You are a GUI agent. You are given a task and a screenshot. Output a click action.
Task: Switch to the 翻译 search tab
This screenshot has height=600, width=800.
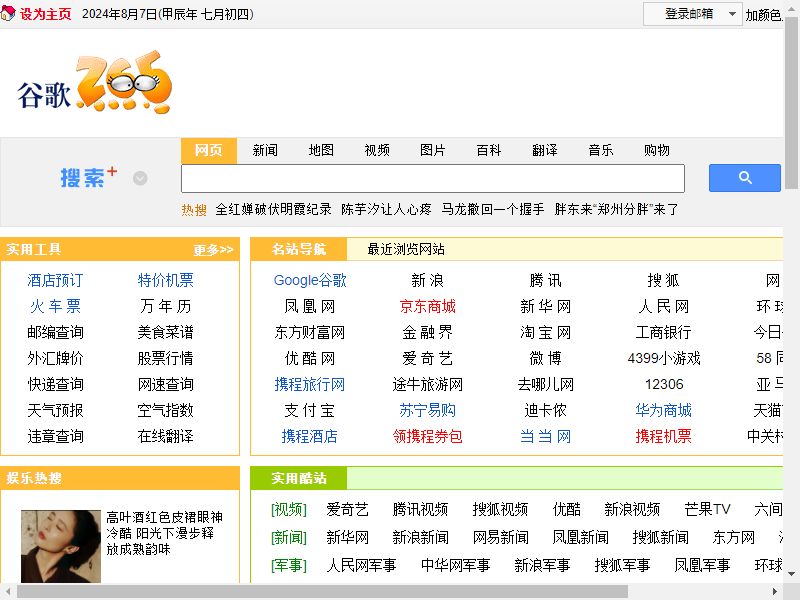point(544,151)
